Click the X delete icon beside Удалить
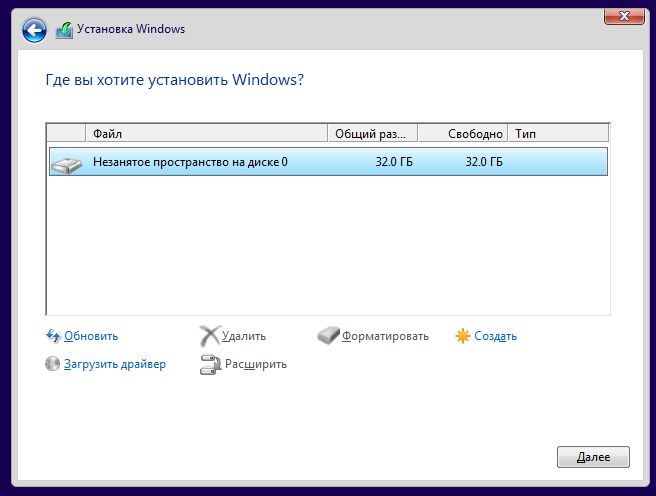Image resolution: width=656 pixels, height=496 pixels. [x=209, y=336]
